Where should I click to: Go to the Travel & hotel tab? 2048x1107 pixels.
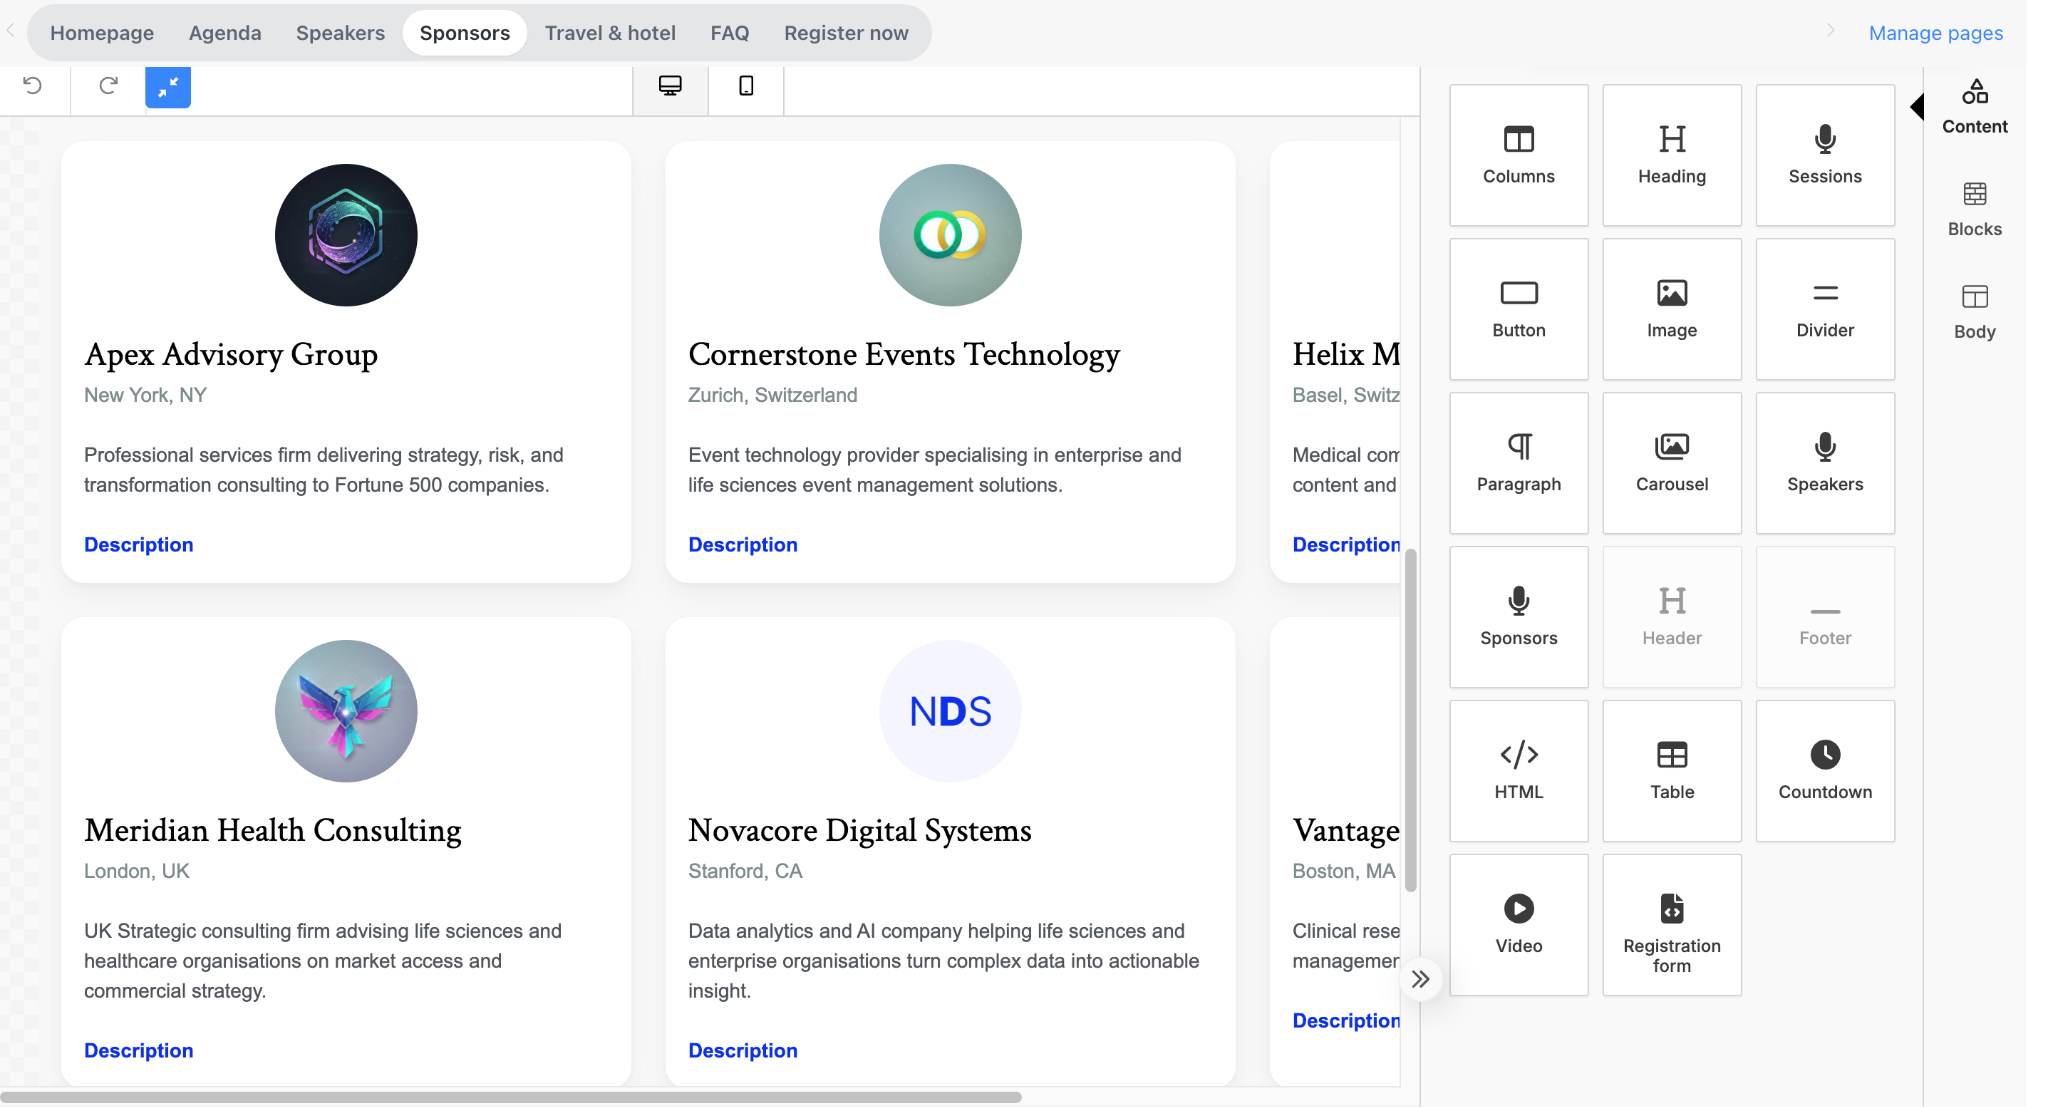(x=610, y=33)
